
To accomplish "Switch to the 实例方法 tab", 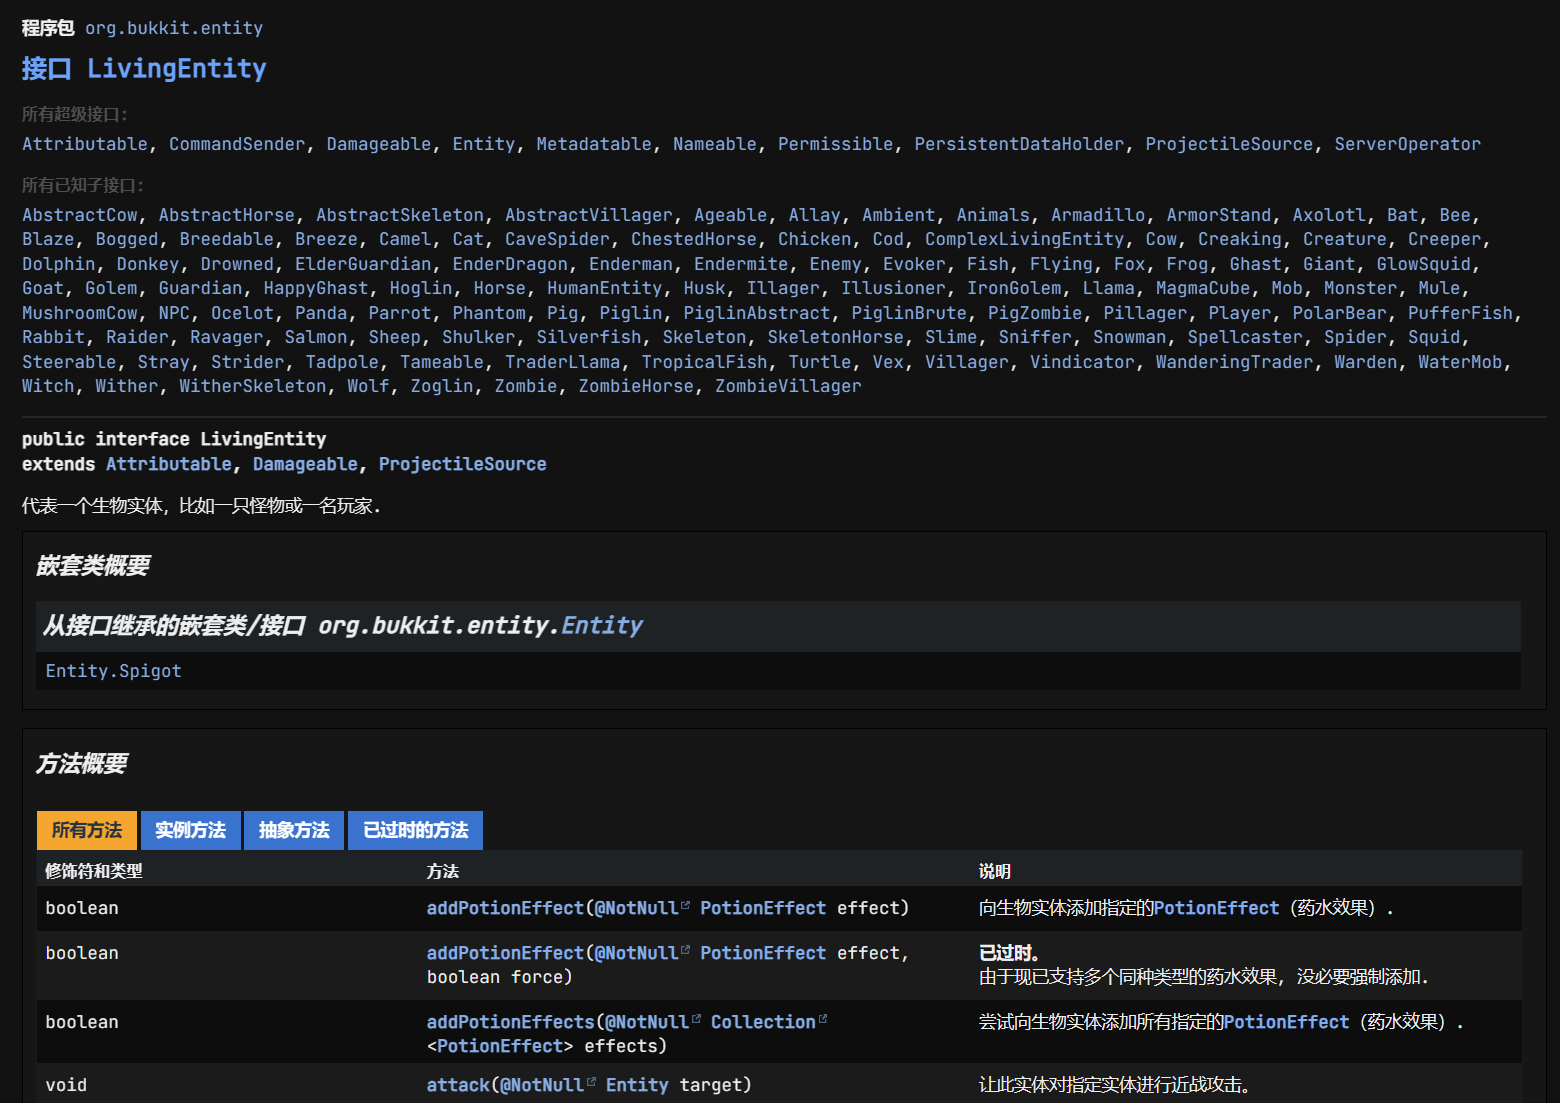I will click(x=190, y=830).
